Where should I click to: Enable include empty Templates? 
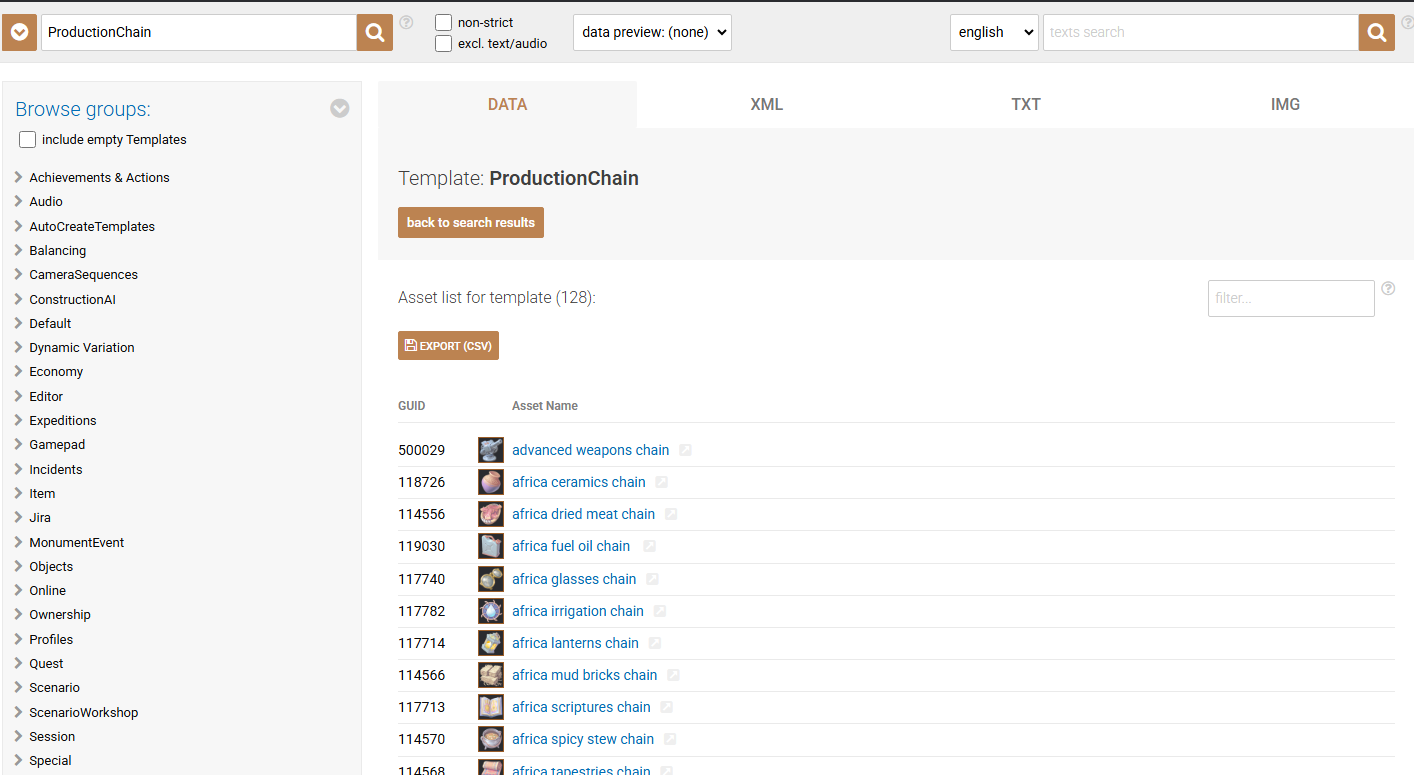(27, 139)
